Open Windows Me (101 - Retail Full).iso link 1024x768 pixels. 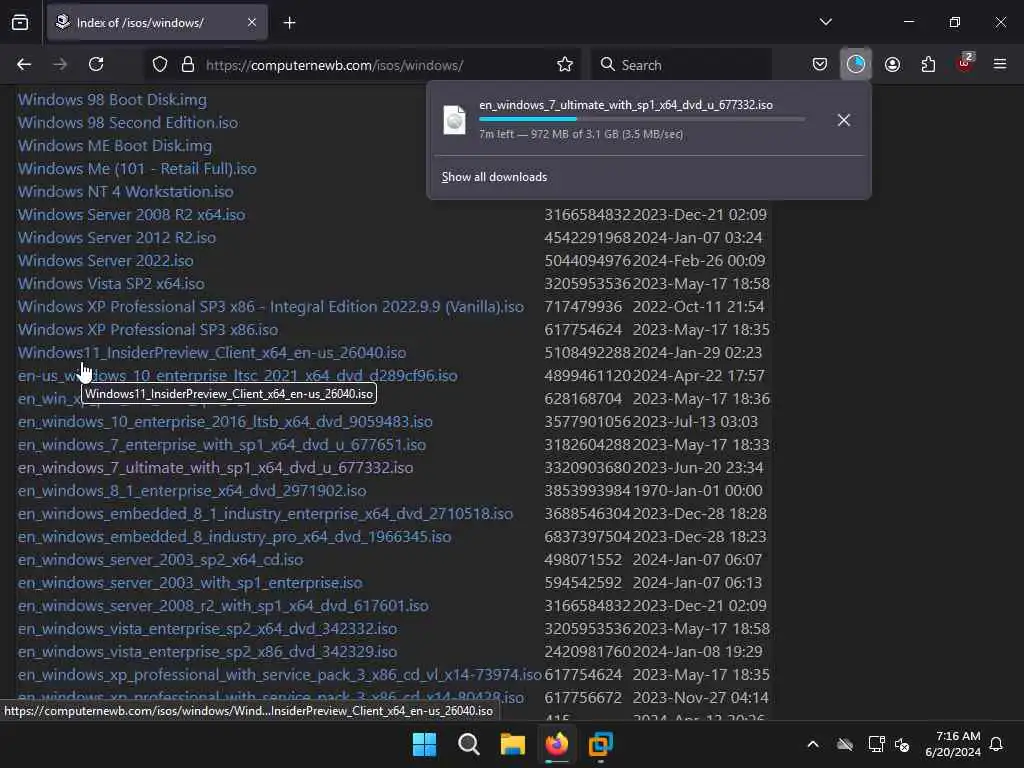[x=137, y=168]
